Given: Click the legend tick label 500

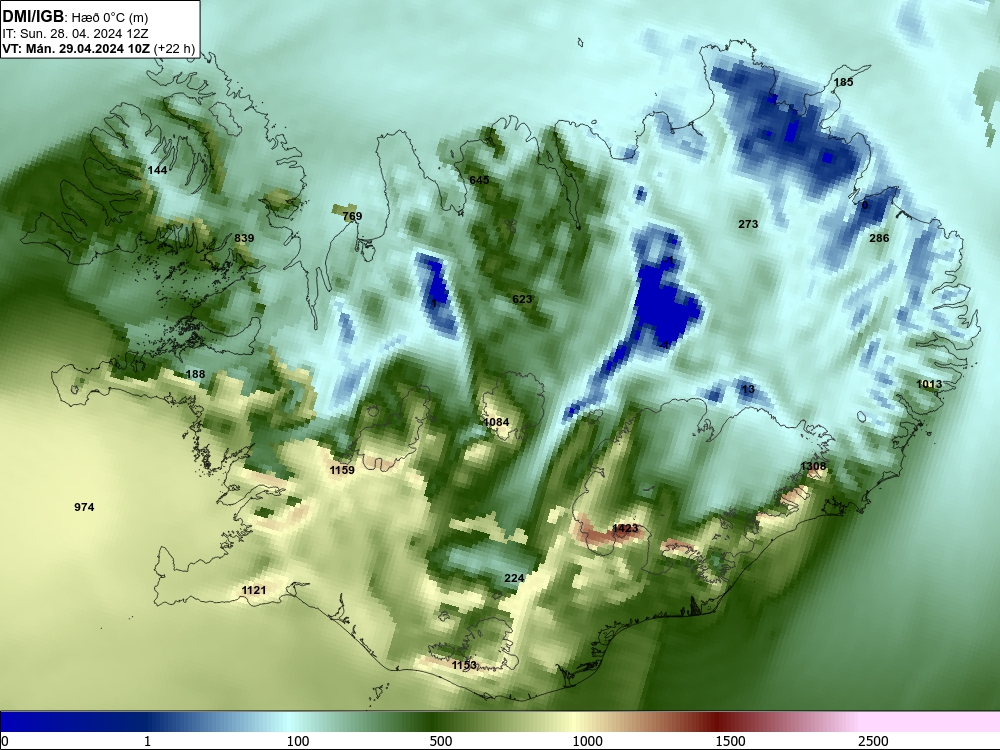Looking at the screenshot, I should [x=441, y=741].
